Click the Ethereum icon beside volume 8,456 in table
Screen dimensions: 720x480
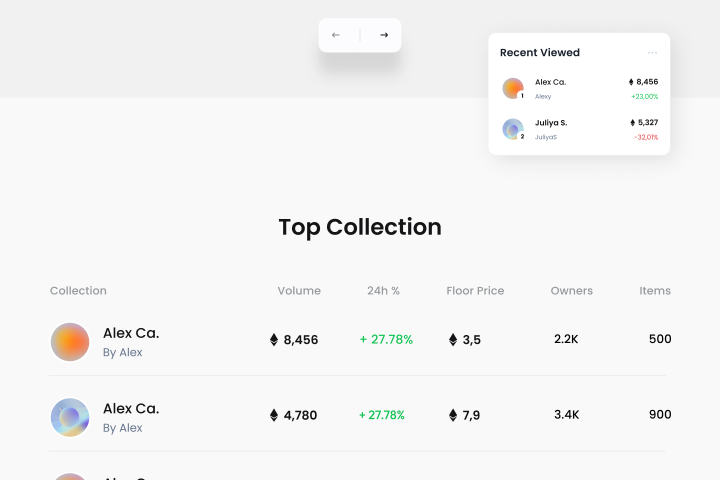click(x=274, y=339)
